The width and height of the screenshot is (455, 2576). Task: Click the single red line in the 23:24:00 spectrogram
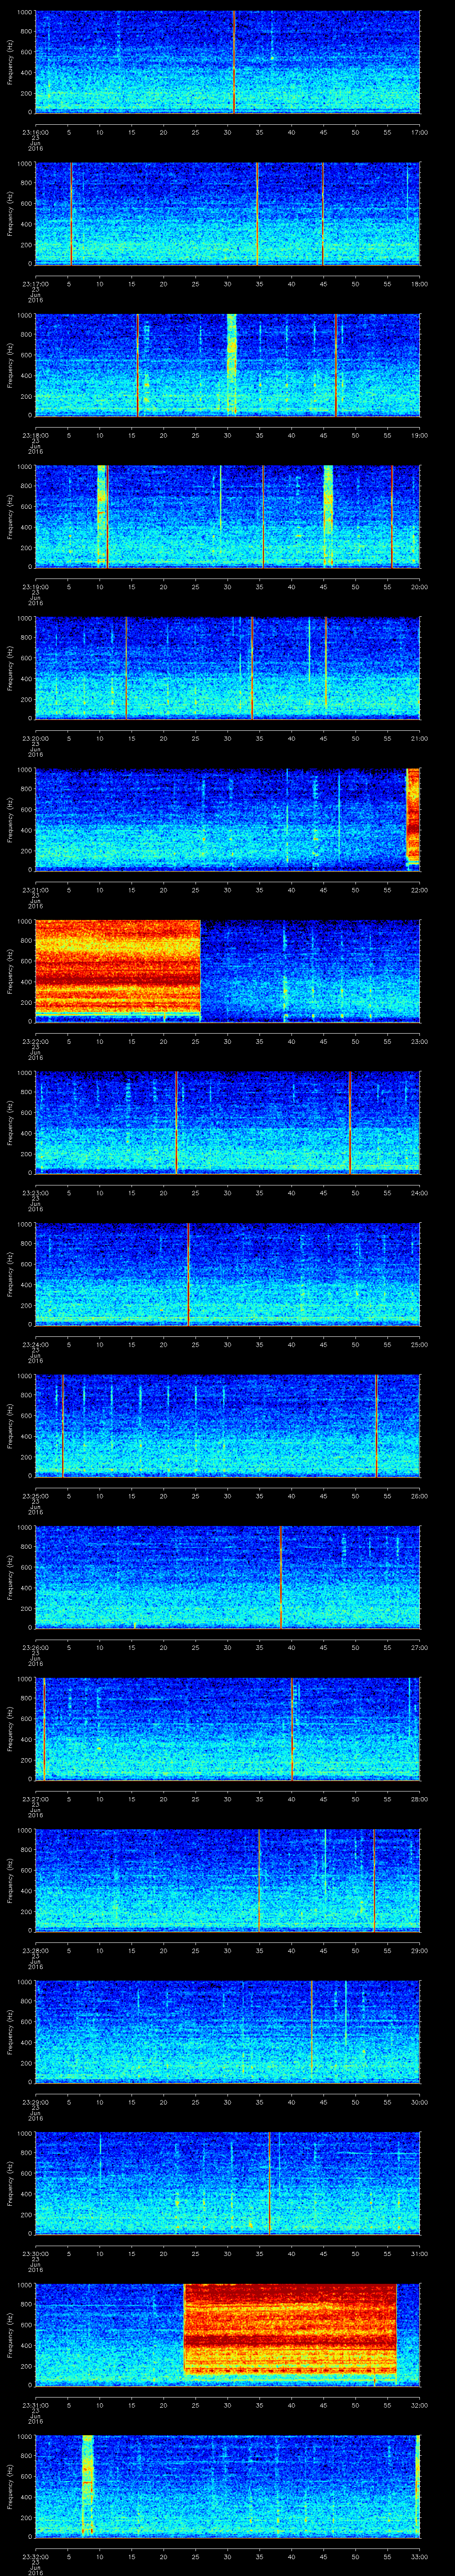pyautogui.click(x=188, y=1273)
